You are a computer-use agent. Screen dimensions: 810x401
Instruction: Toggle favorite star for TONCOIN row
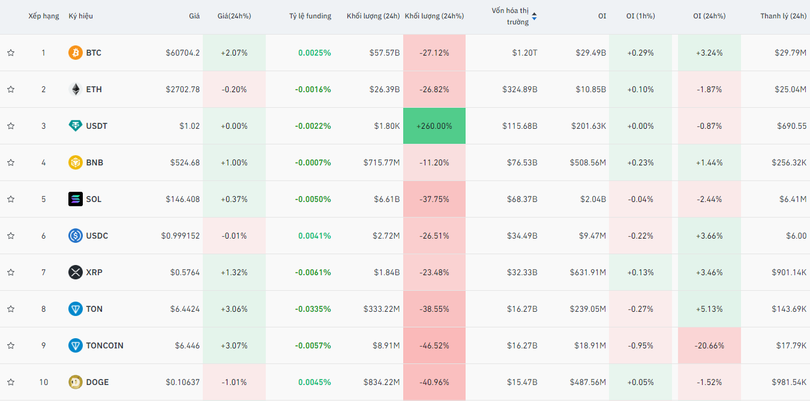point(11,346)
